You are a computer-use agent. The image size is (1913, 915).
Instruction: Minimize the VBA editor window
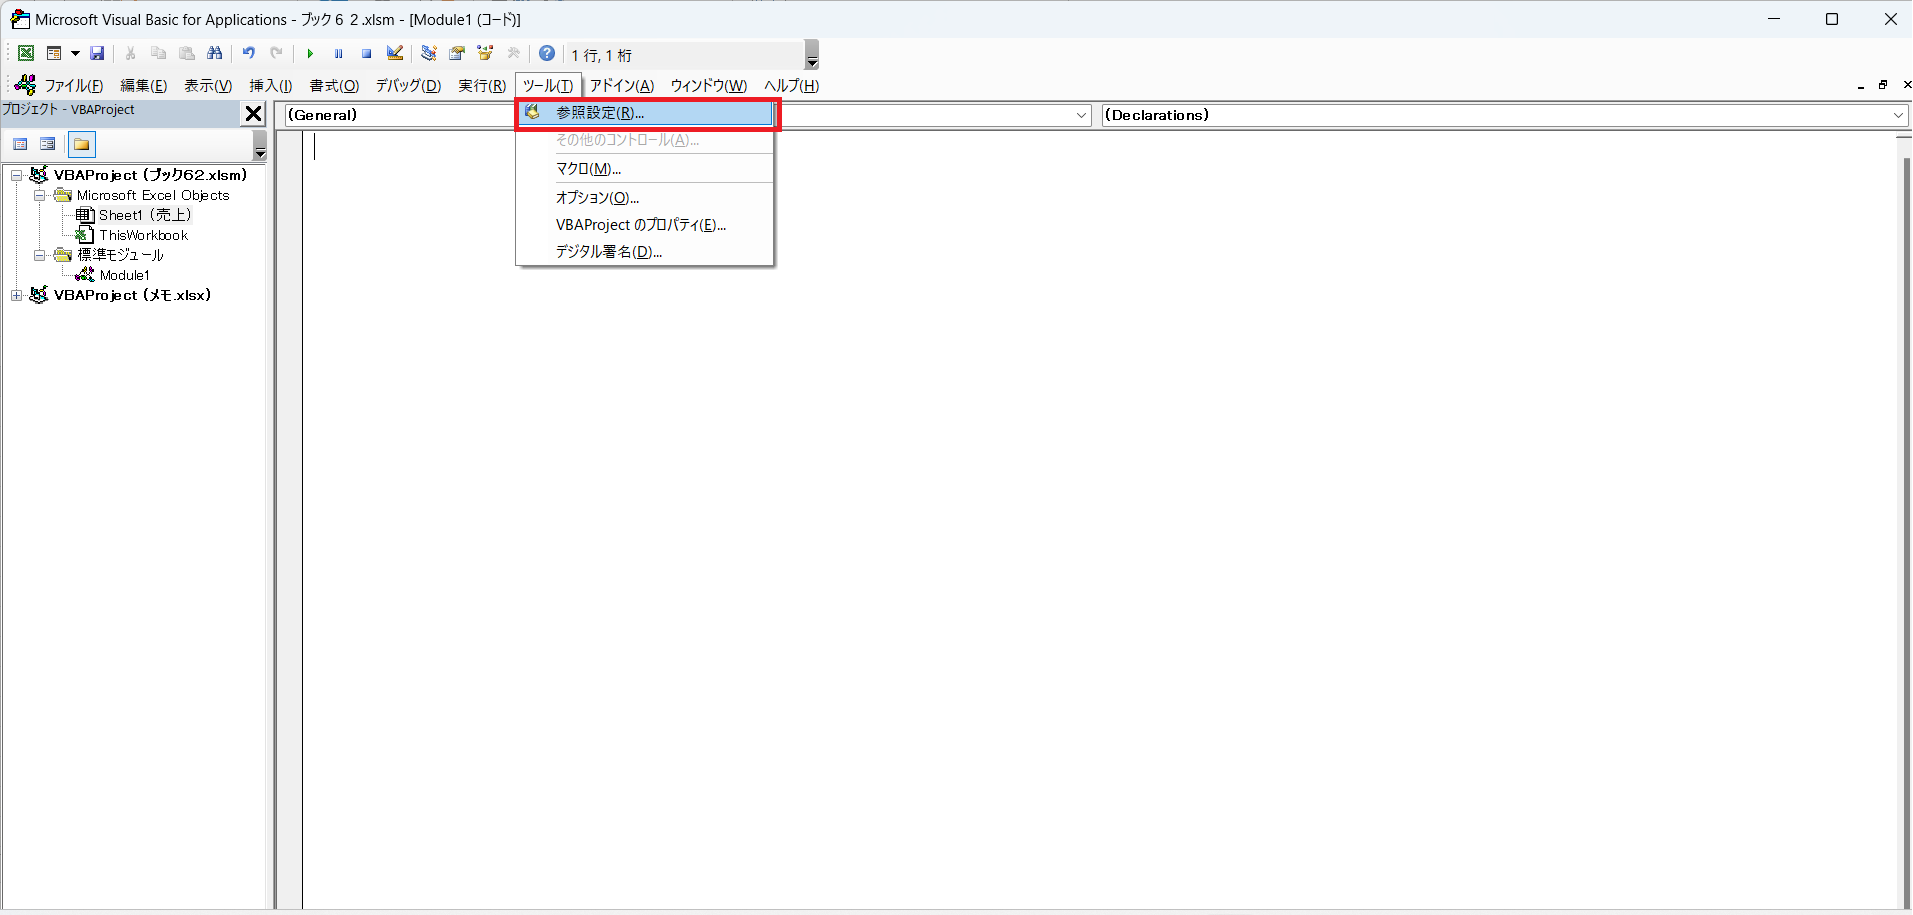point(1774,19)
